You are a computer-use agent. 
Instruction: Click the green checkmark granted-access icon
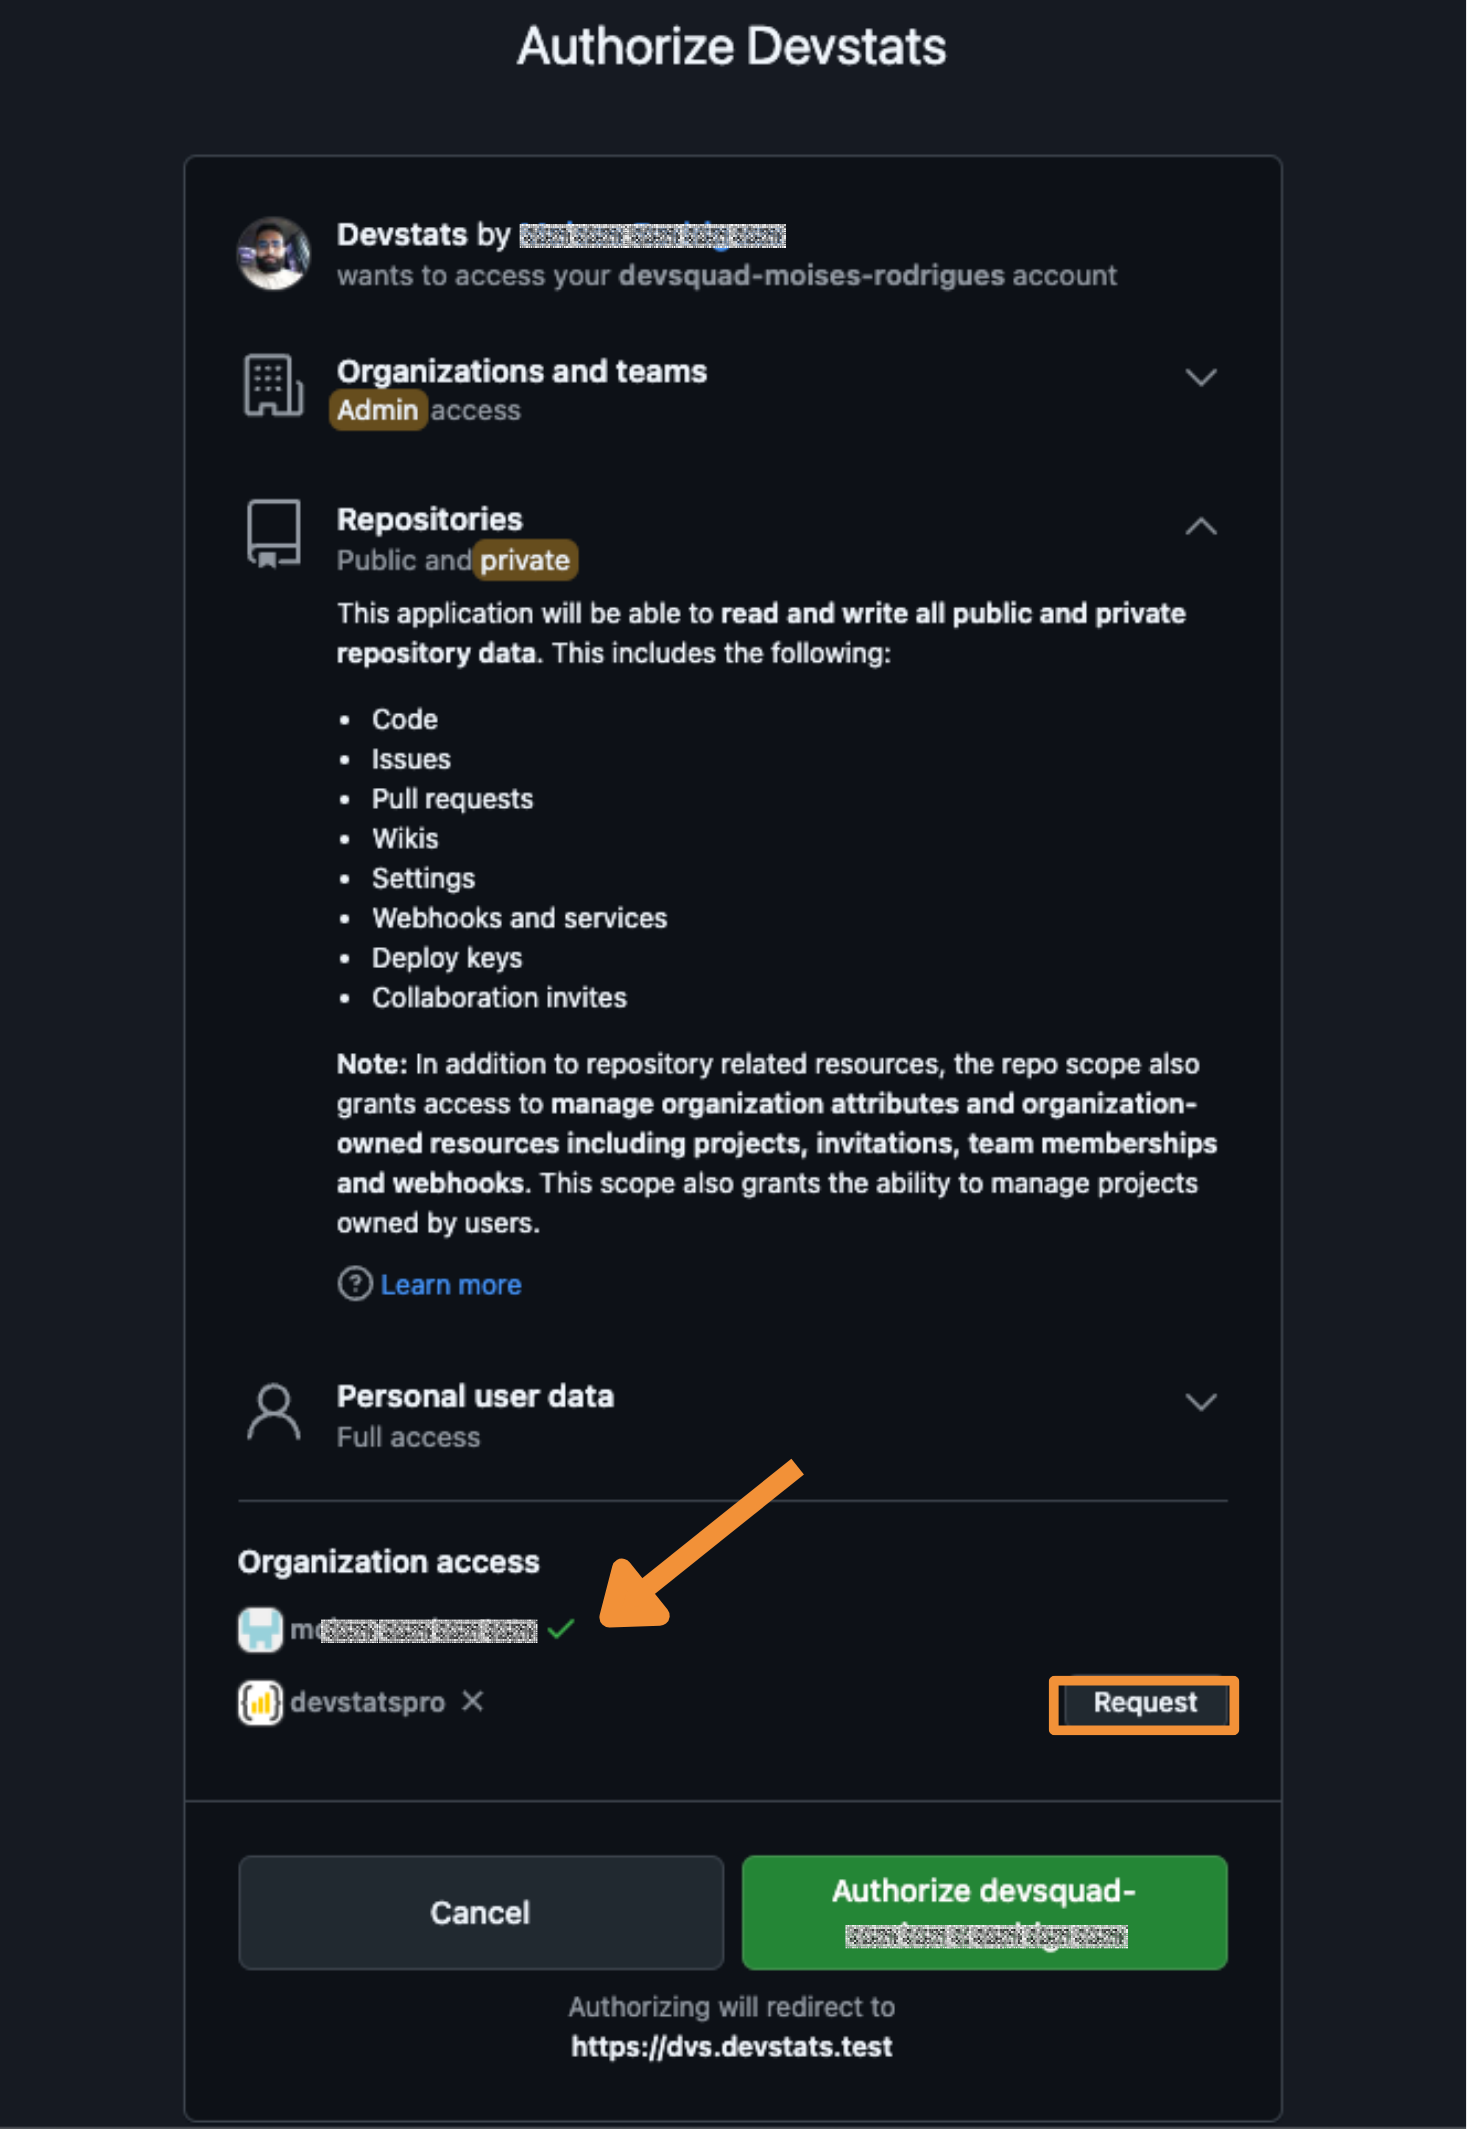pos(562,1629)
